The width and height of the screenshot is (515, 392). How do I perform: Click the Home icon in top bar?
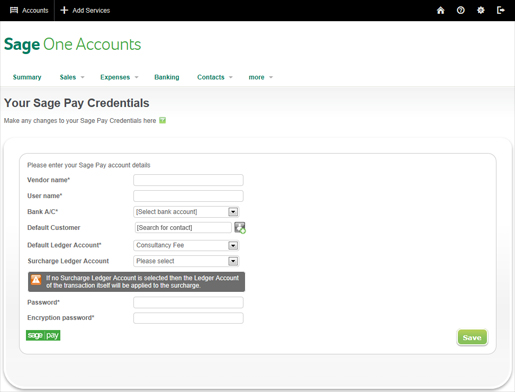pos(440,10)
